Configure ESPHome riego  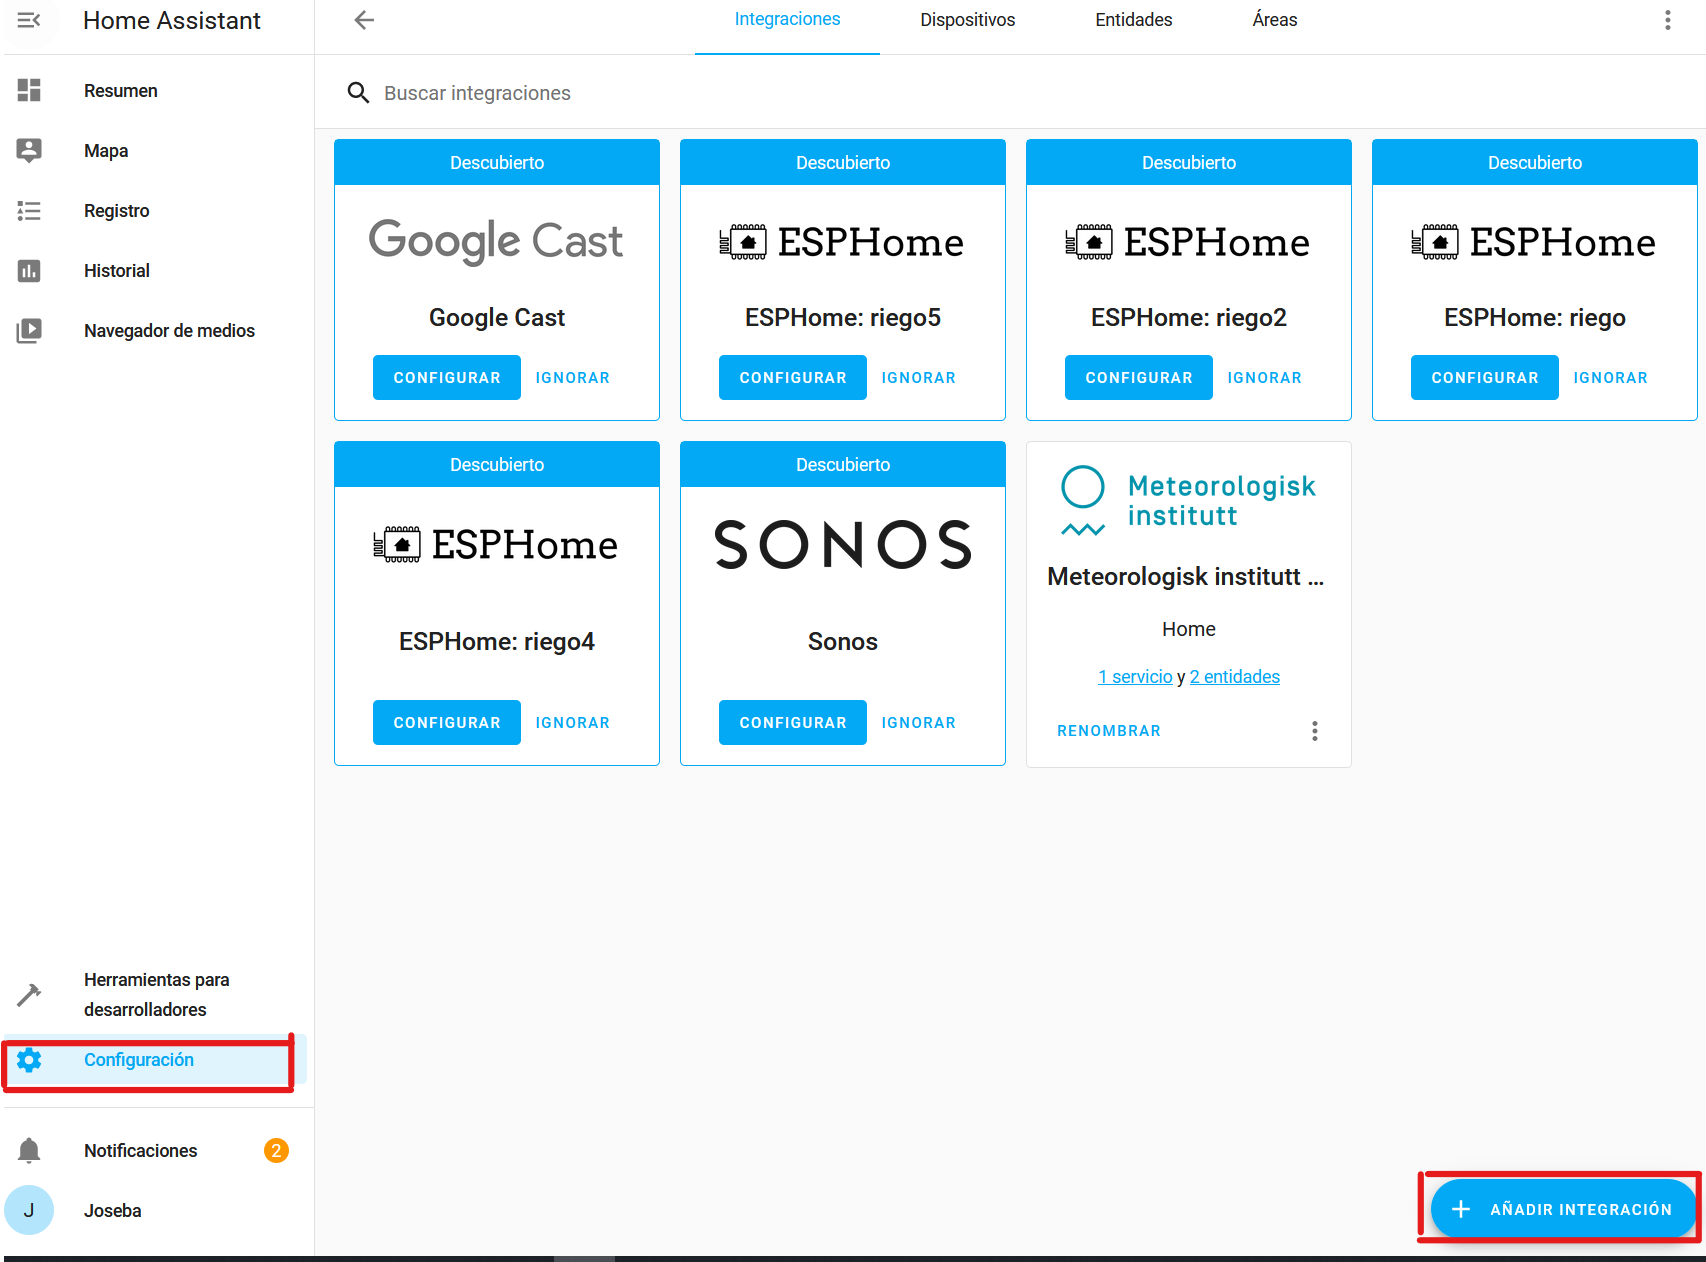[1485, 377]
